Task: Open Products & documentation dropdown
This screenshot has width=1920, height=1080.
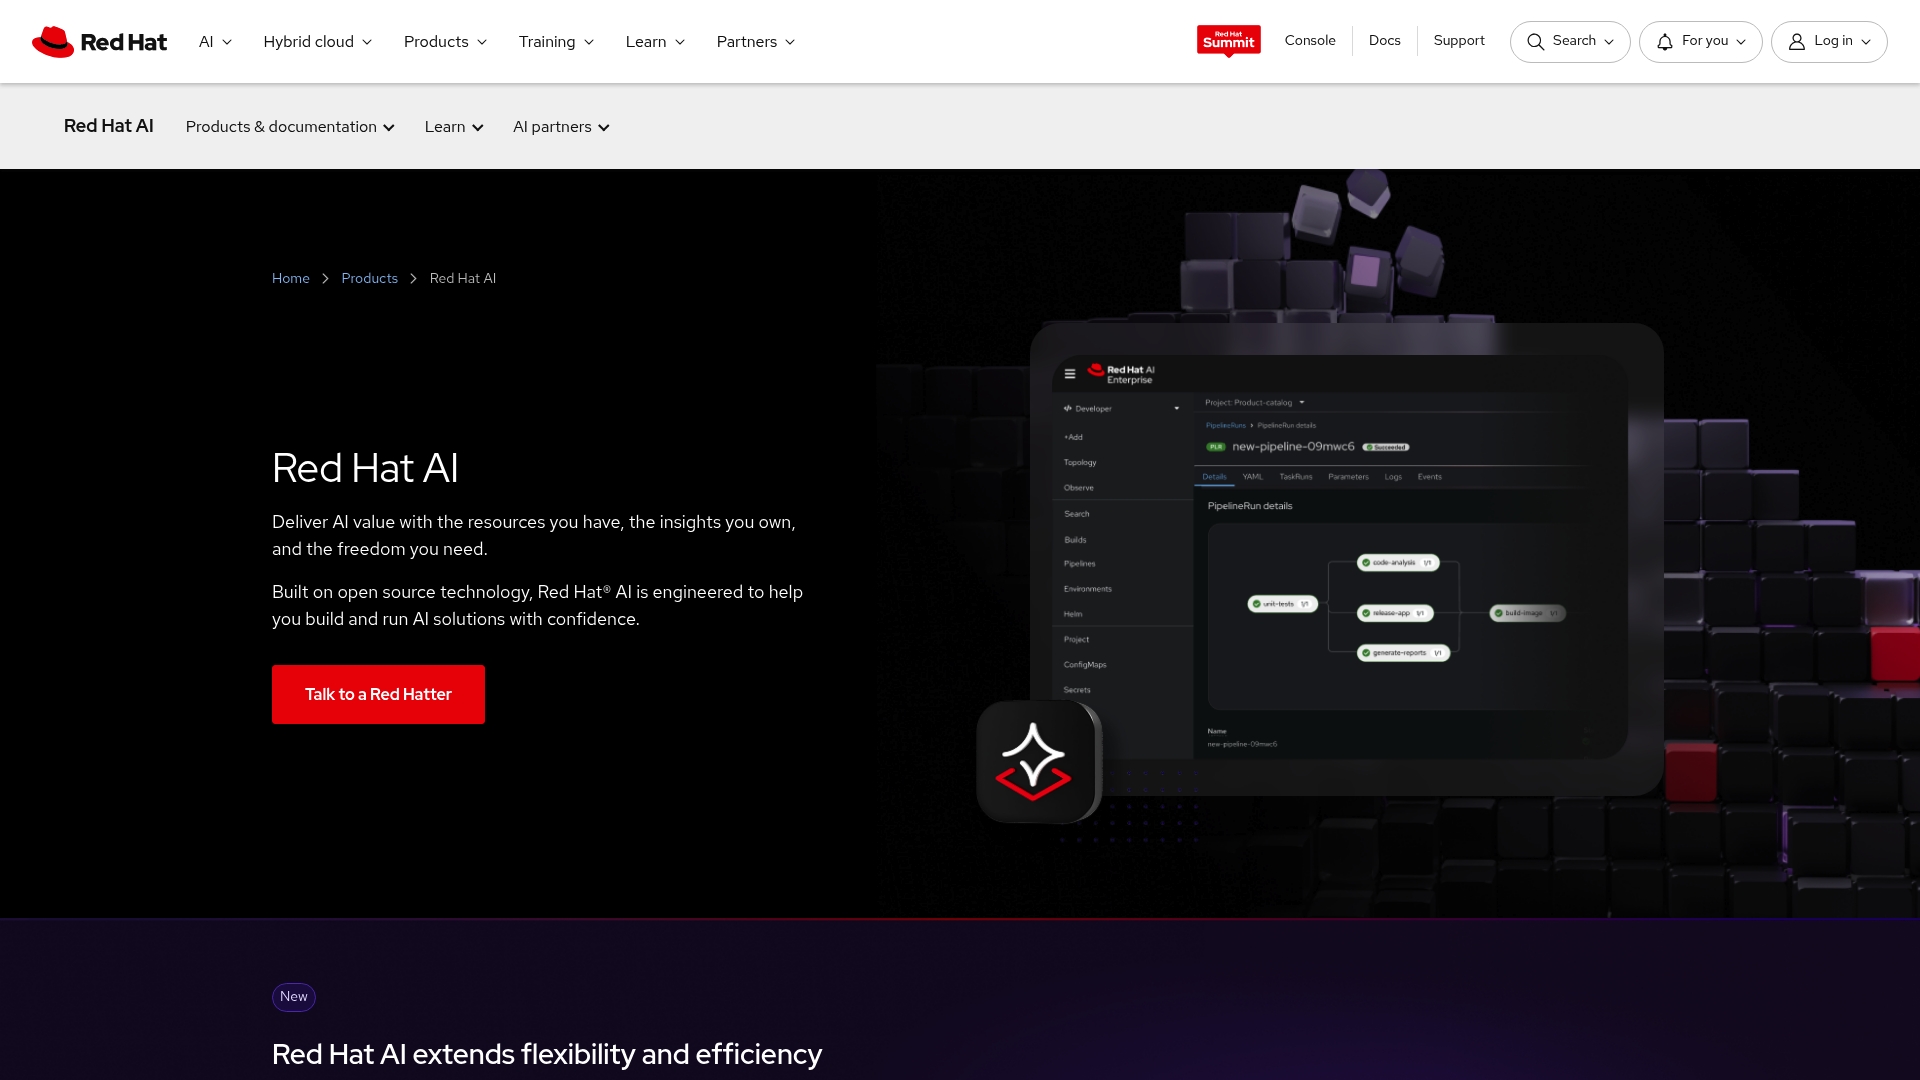Action: coord(290,127)
